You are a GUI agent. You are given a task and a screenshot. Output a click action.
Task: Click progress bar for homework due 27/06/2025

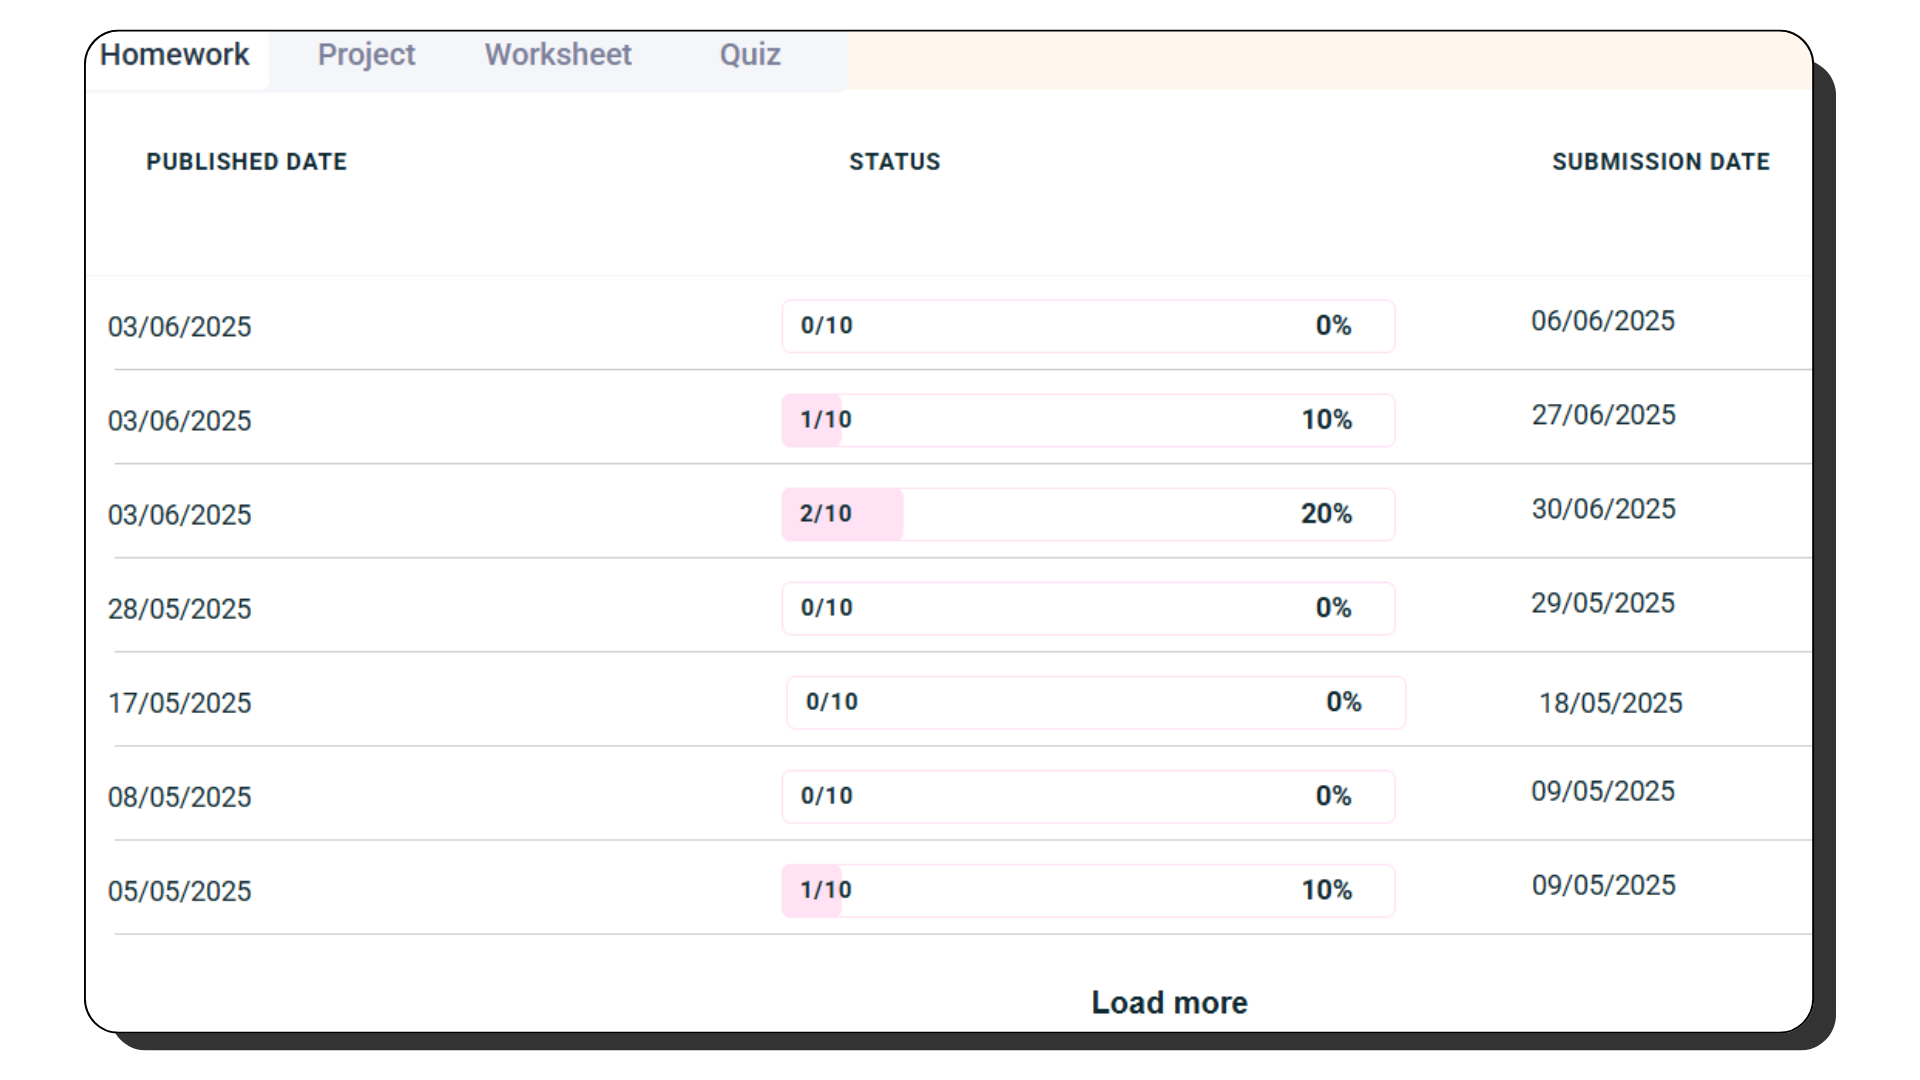[x=1088, y=420]
